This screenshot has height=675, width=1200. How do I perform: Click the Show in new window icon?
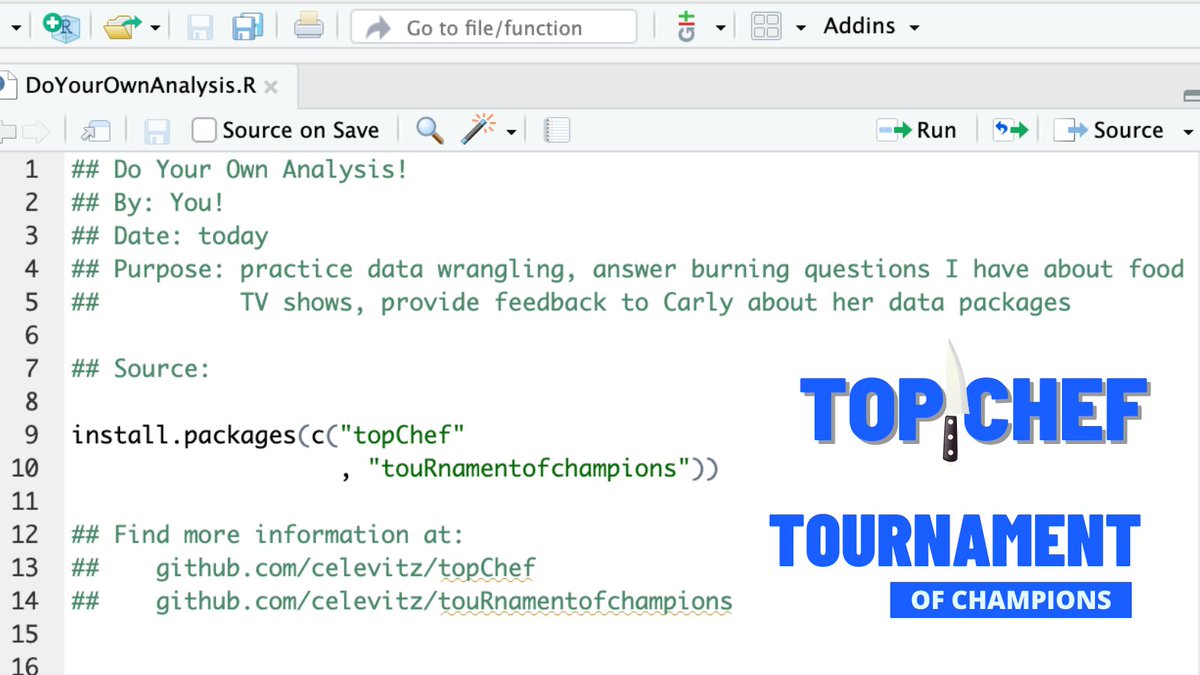pyautogui.click(x=95, y=130)
